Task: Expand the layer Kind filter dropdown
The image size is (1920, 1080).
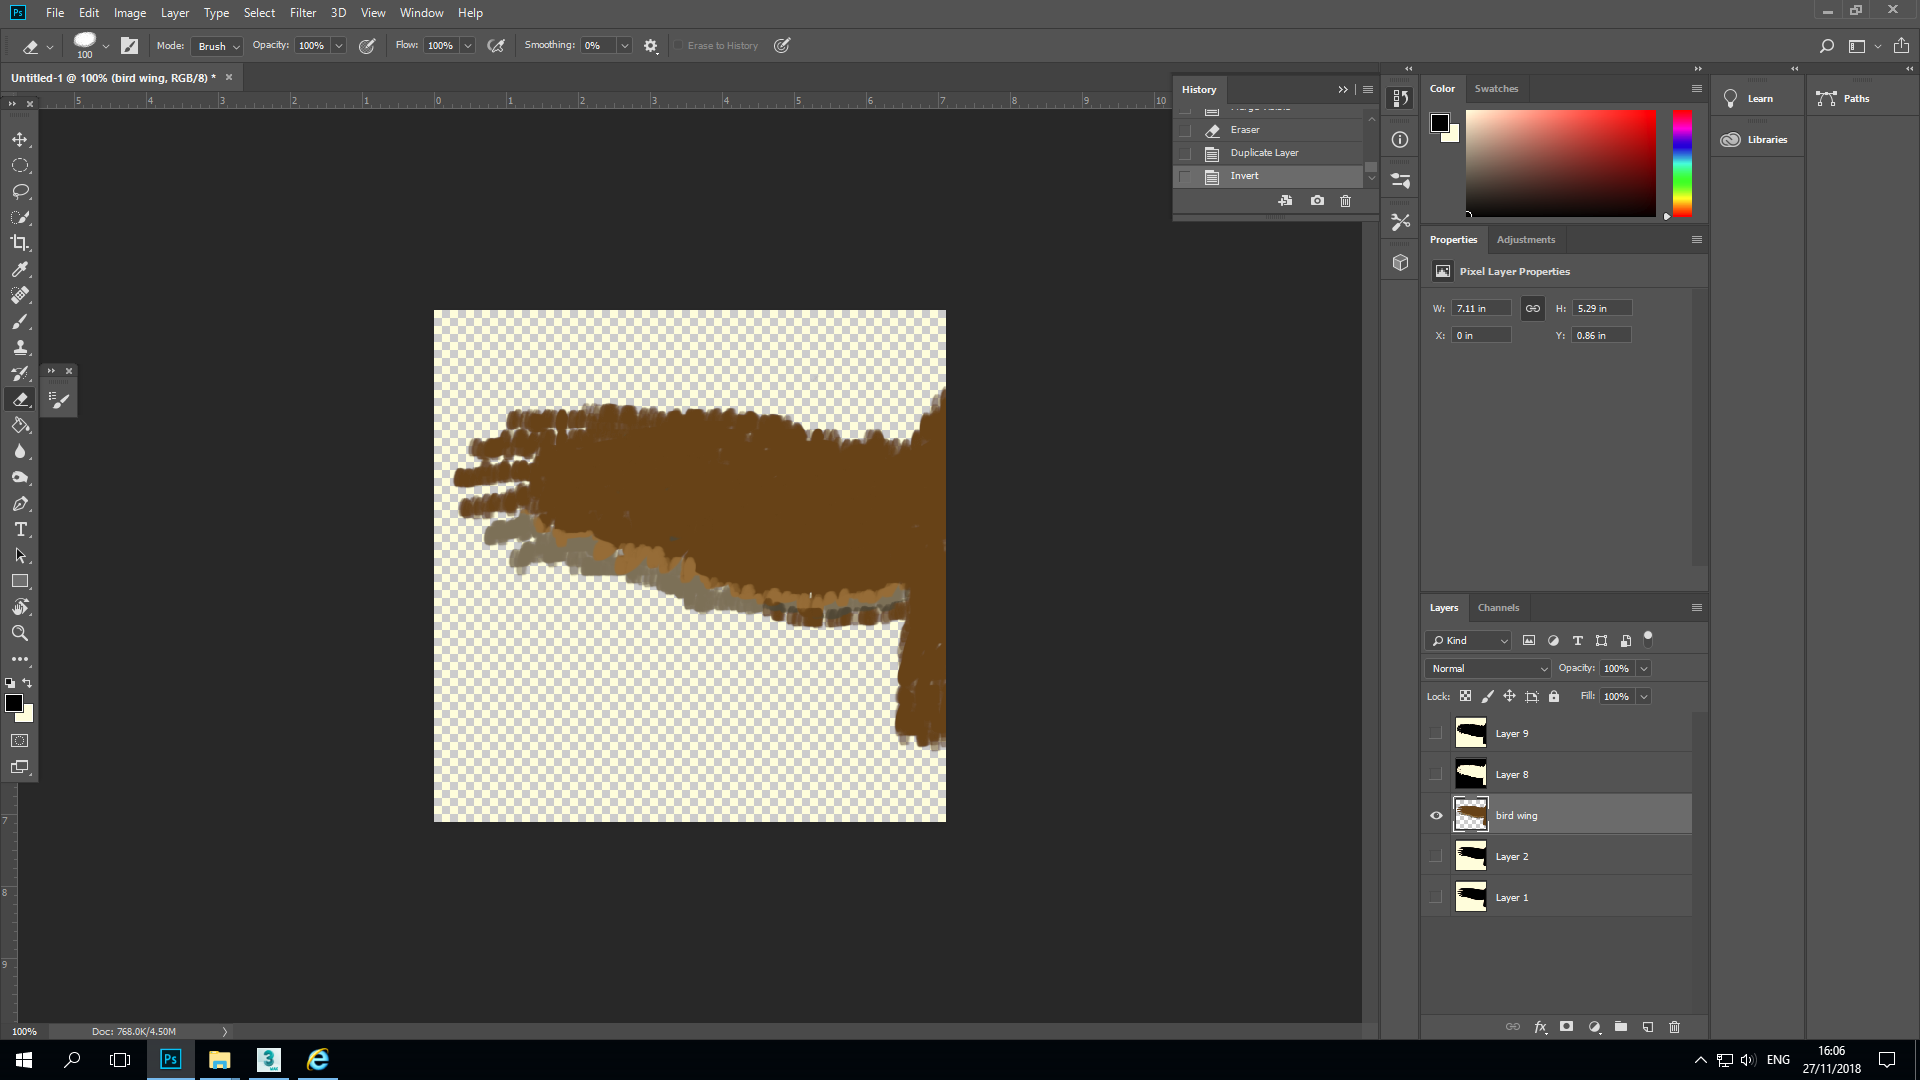Action: 1468,640
